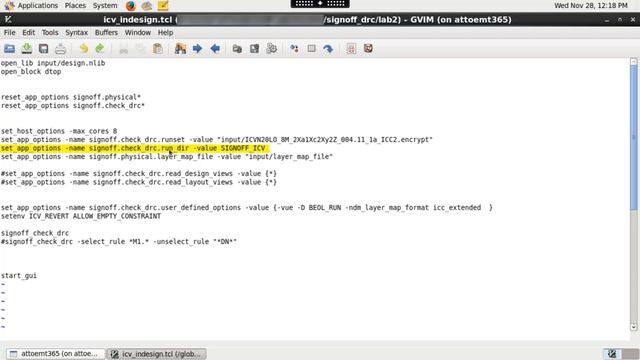This screenshot has height=360, width=640.
Task: Undo the last edit
Action: pyautogui.click(x=84, y=49)
